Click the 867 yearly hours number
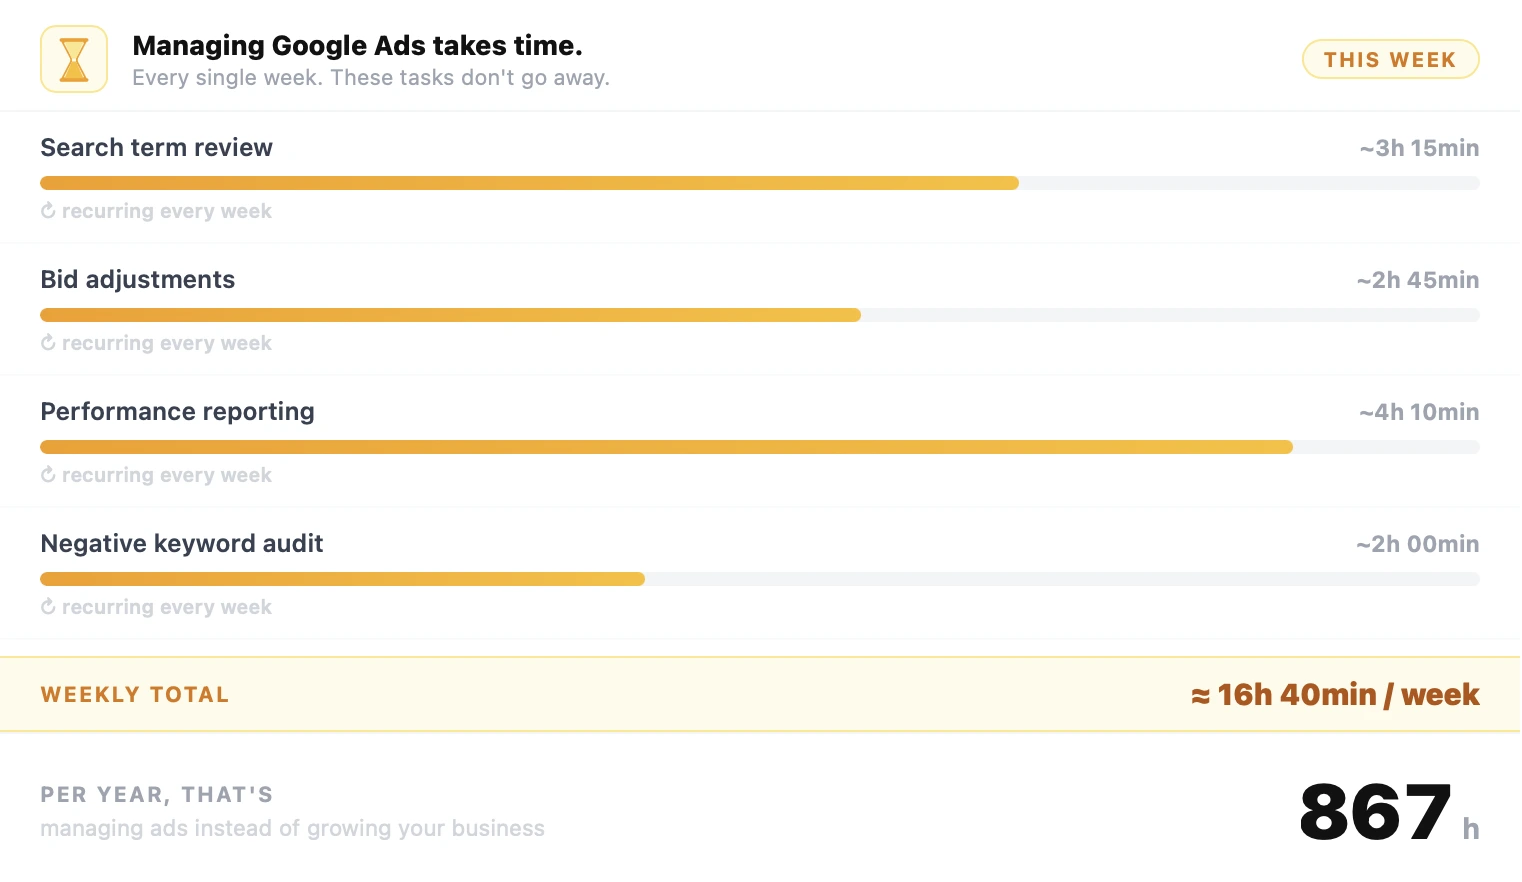Viewport: 1522px width, 882px height. (x=1374, y=812)
